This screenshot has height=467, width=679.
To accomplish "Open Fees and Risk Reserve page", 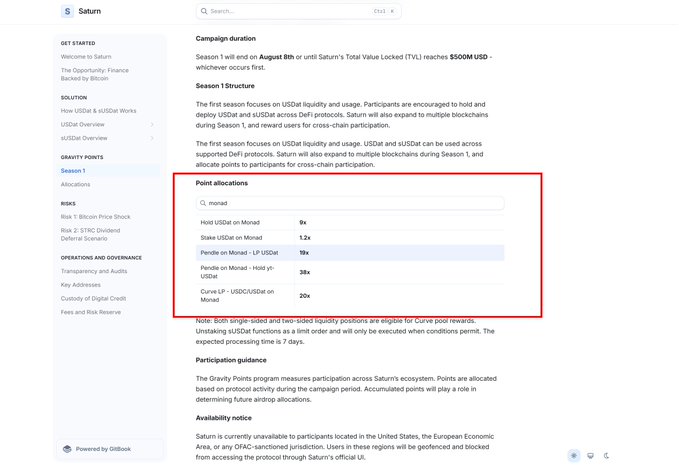I will 91,312.
